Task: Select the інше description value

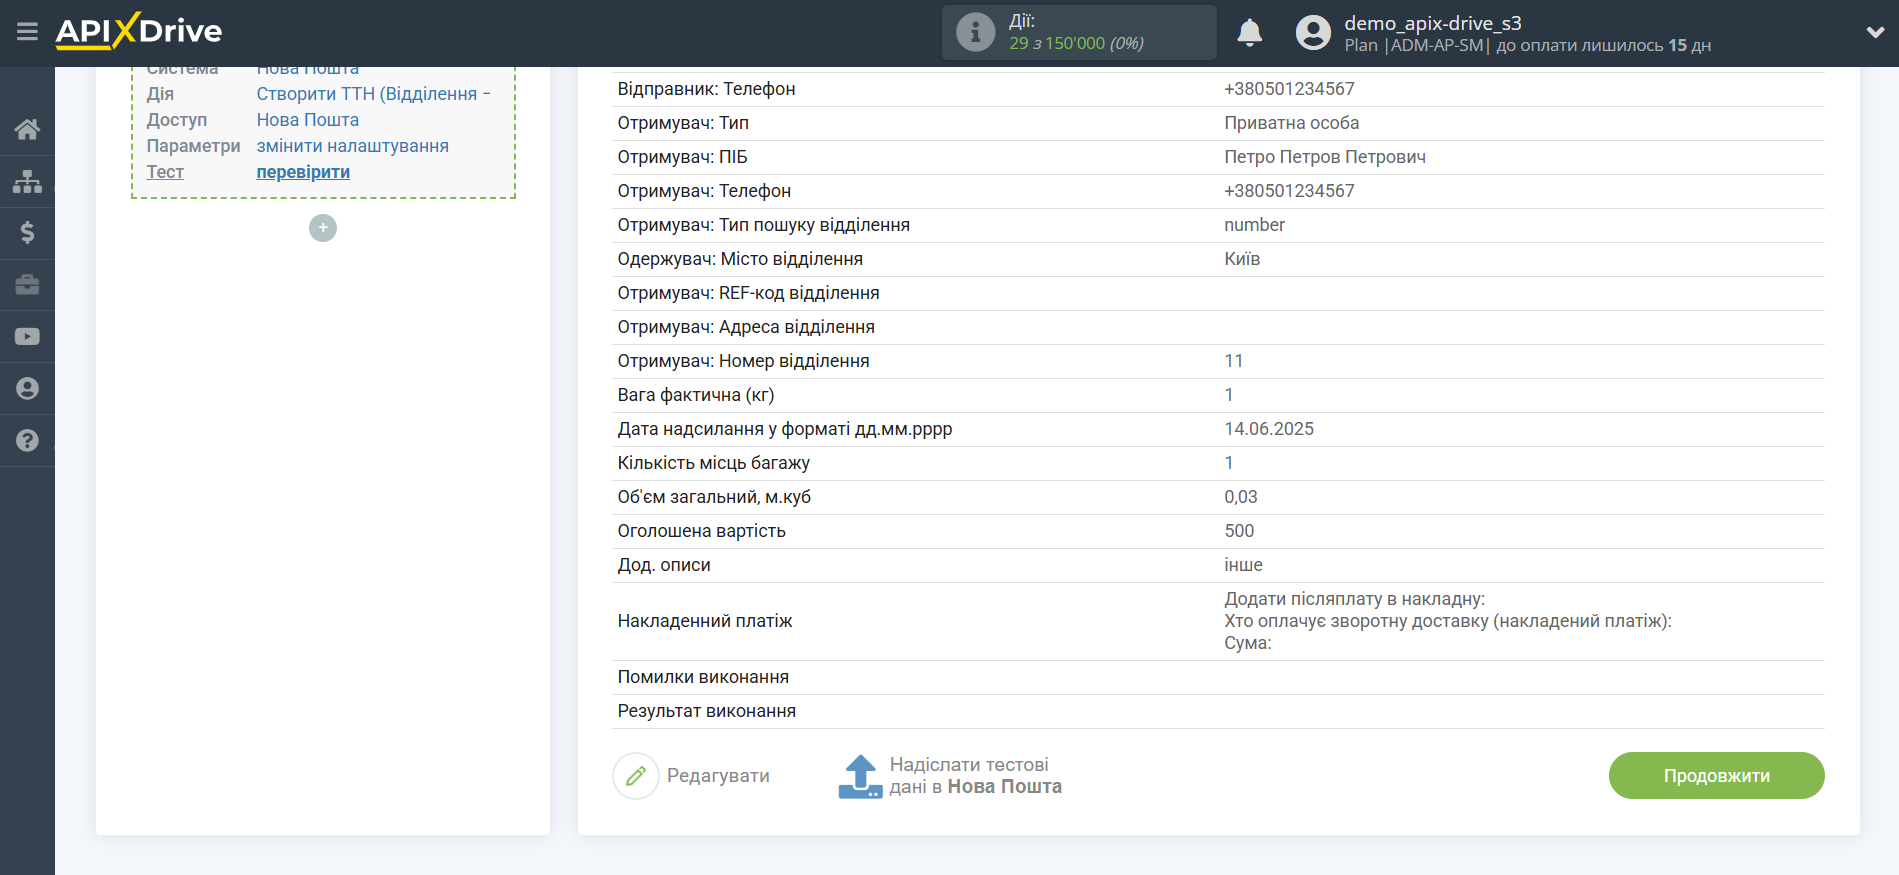Action: [1243, 565]
